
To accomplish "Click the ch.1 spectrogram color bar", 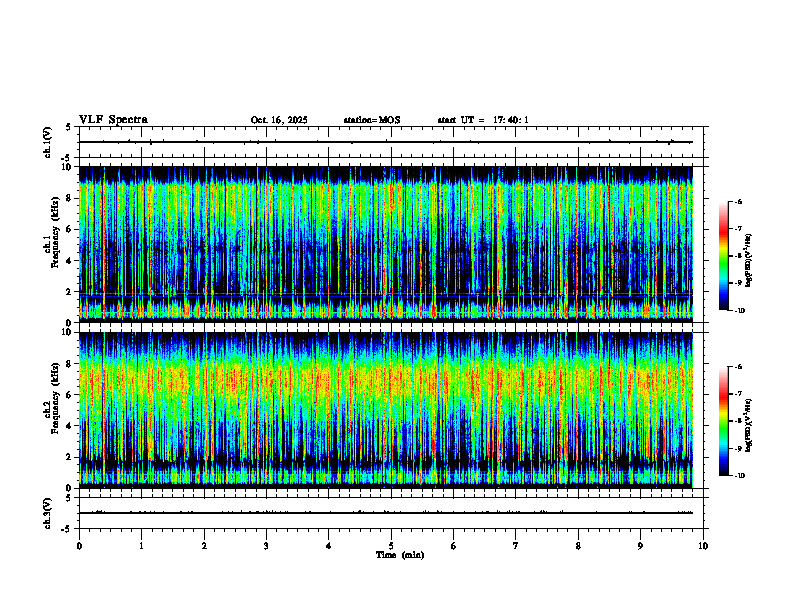I will pos(723,256).
